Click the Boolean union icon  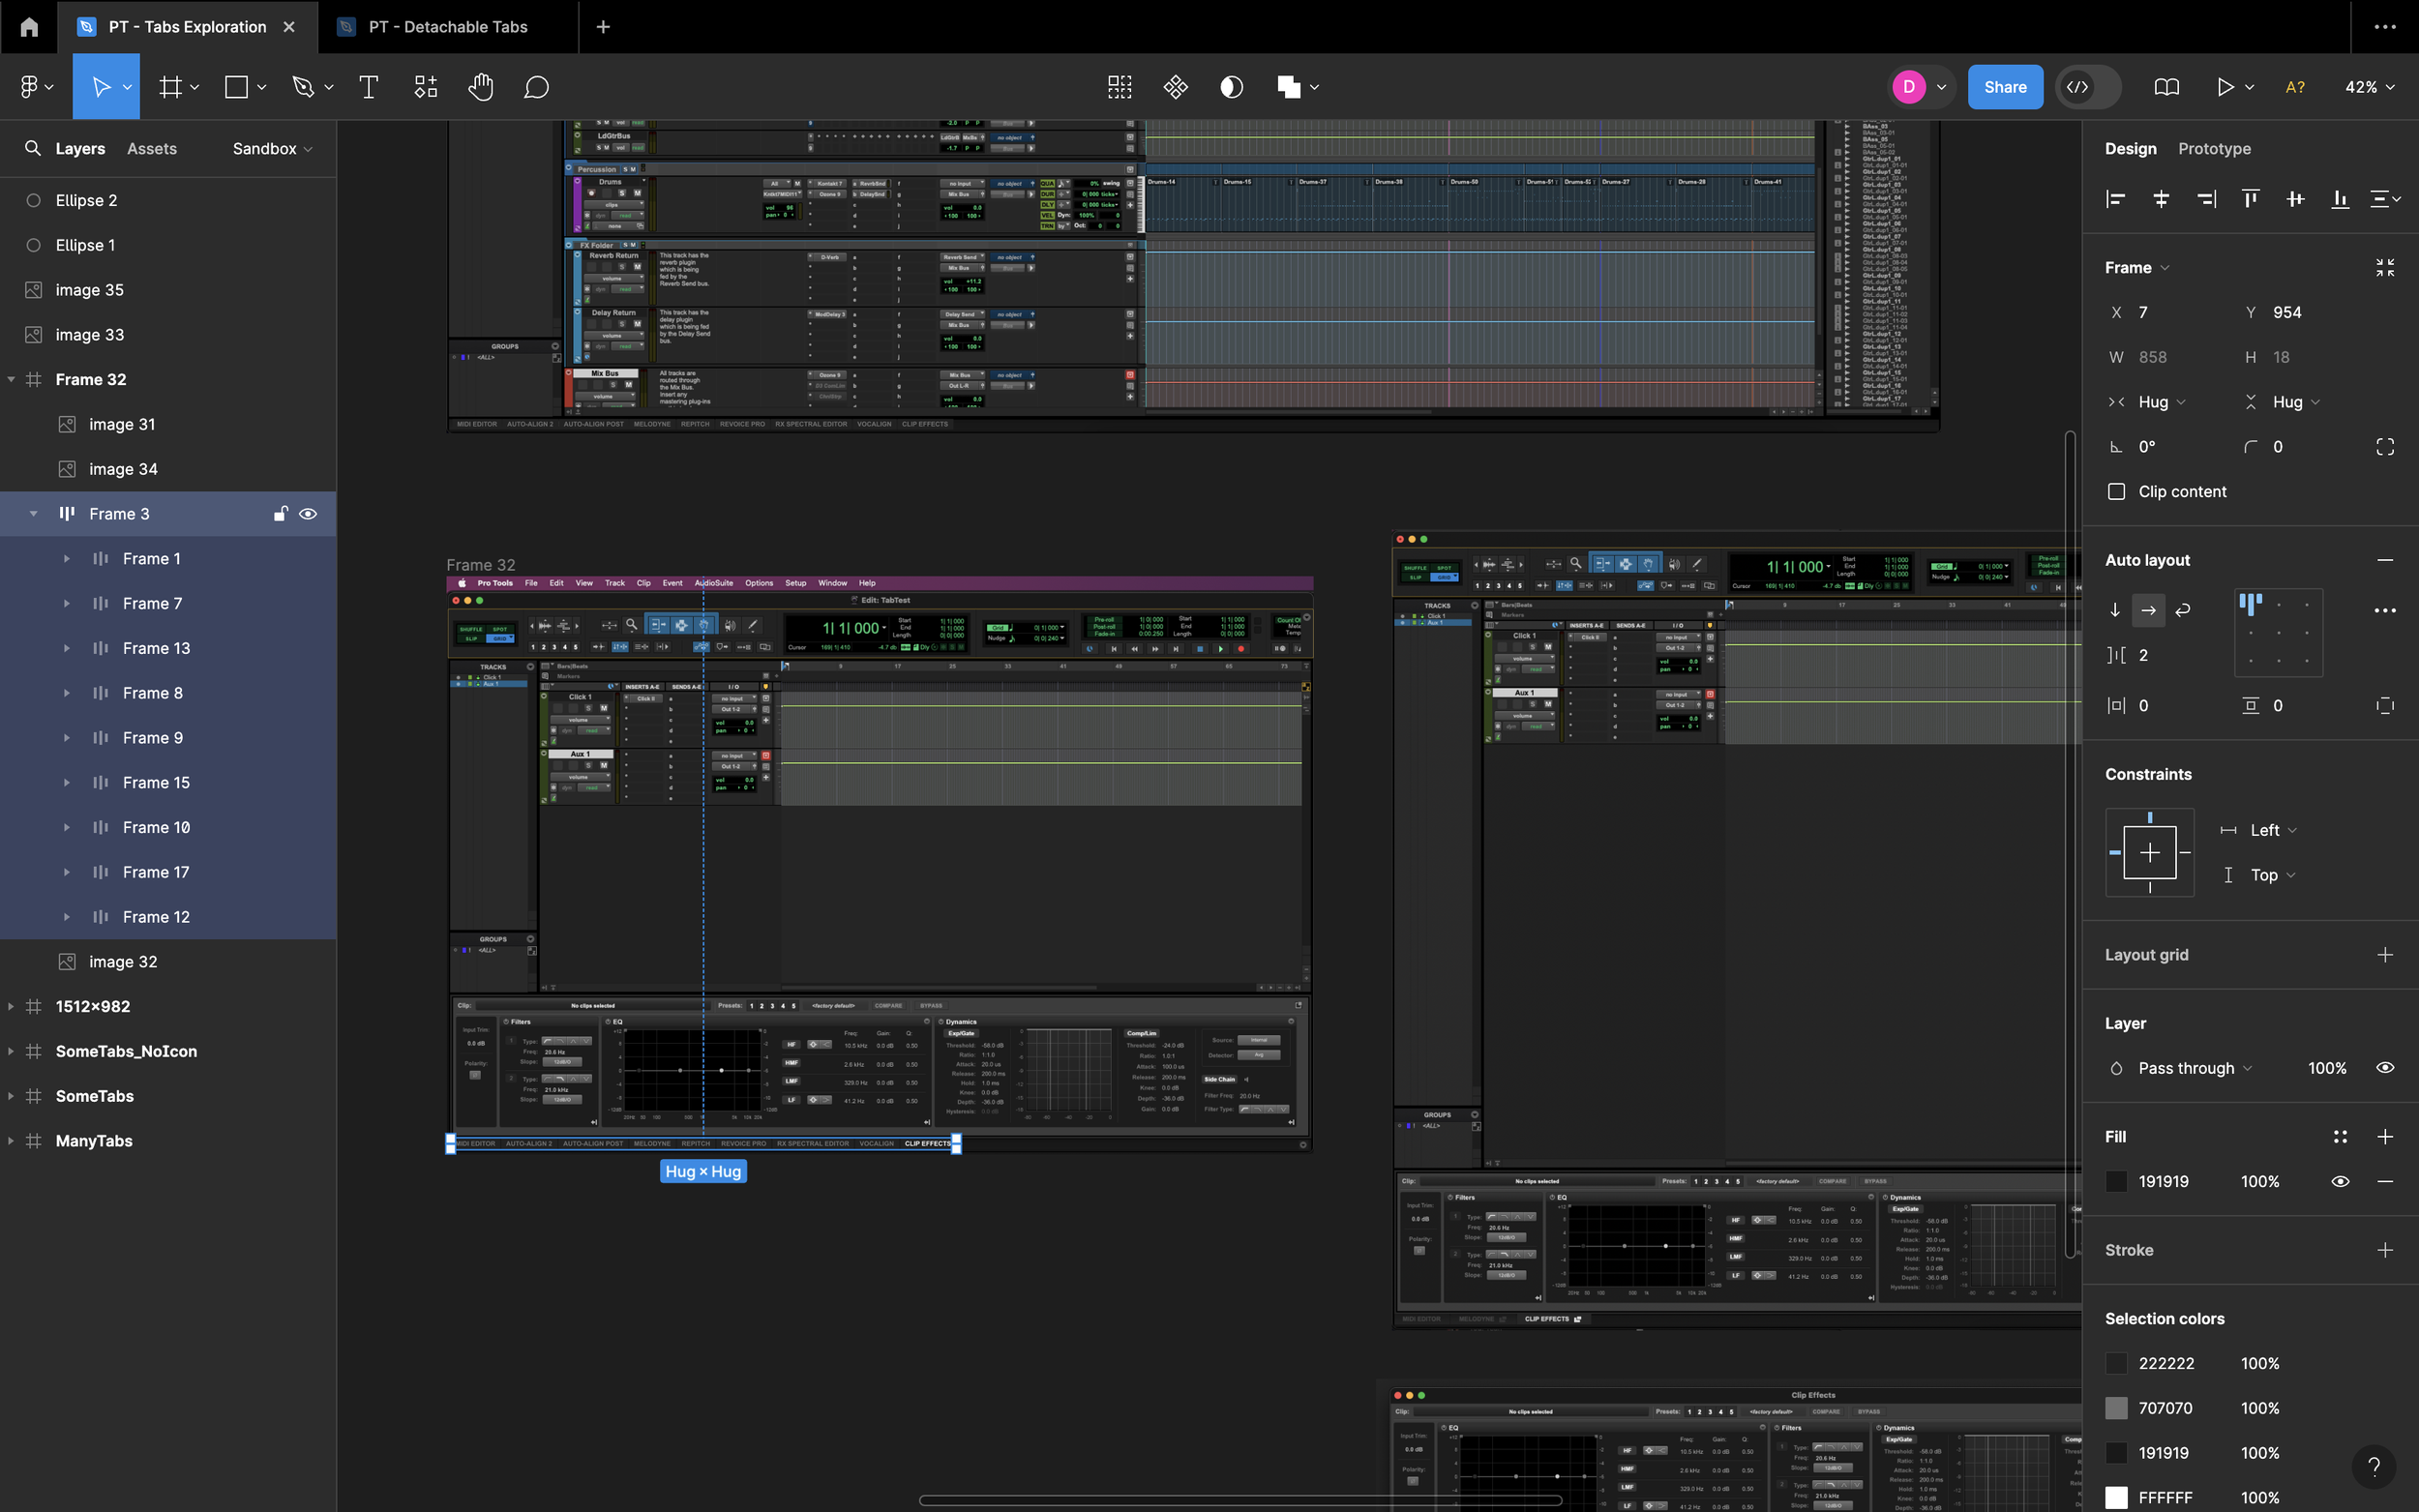tap(1289, 87)
